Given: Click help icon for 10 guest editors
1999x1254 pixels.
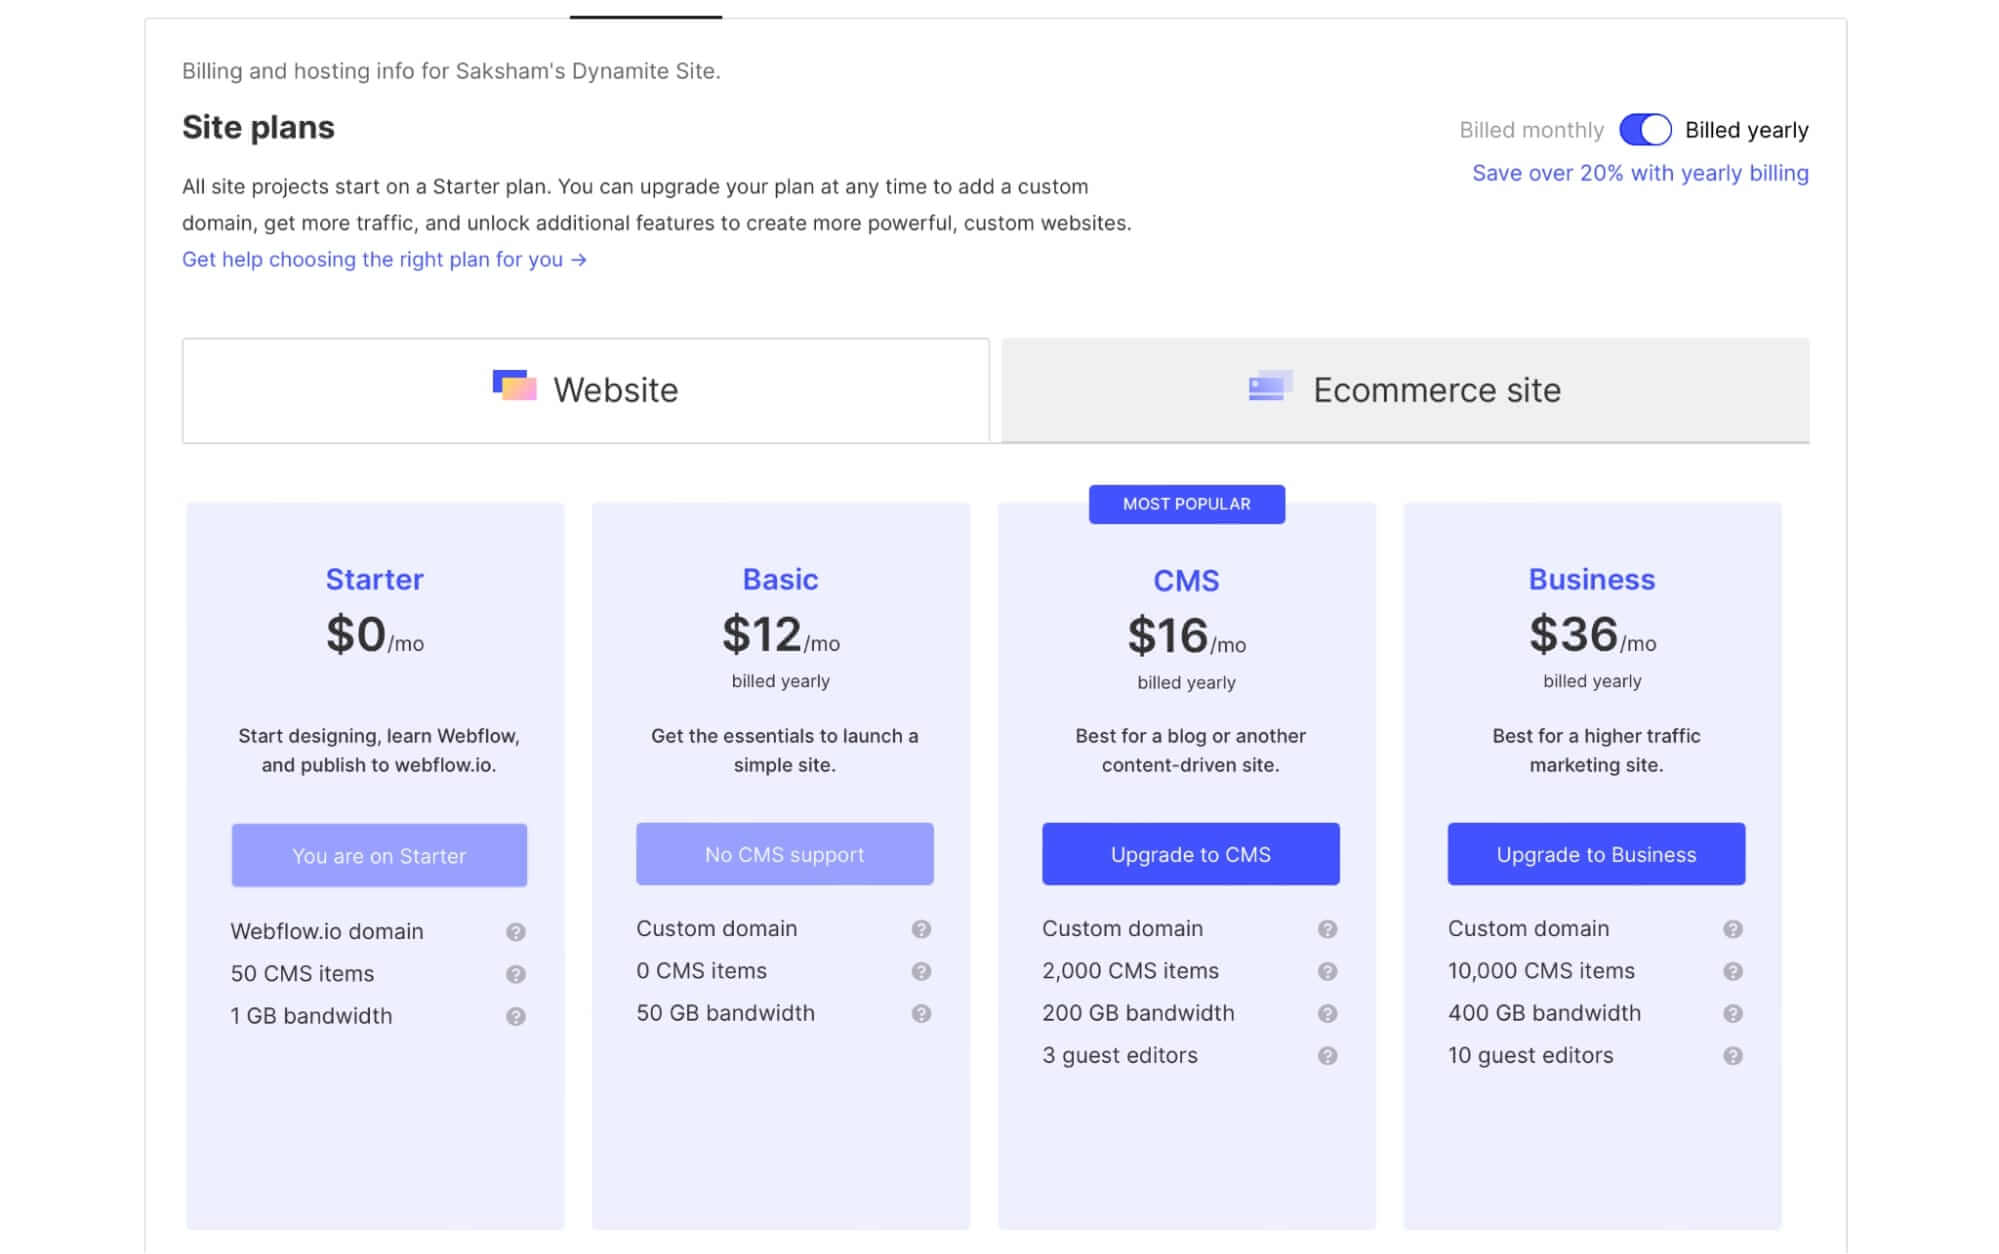Looking at the screenshot, I should [1733, 1056].
